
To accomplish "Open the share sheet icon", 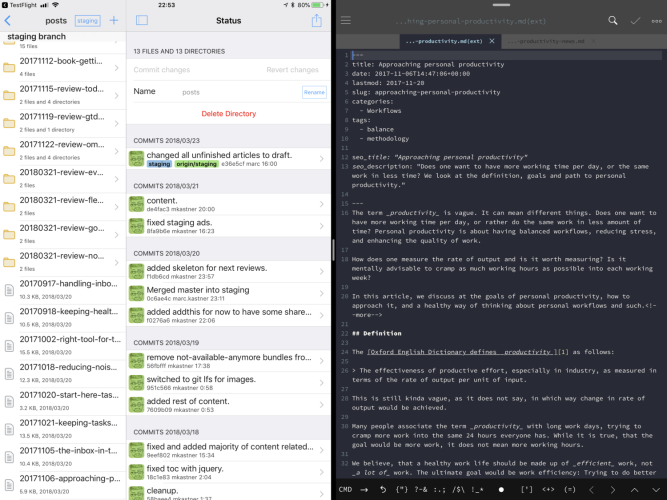I will pos(316,20).
